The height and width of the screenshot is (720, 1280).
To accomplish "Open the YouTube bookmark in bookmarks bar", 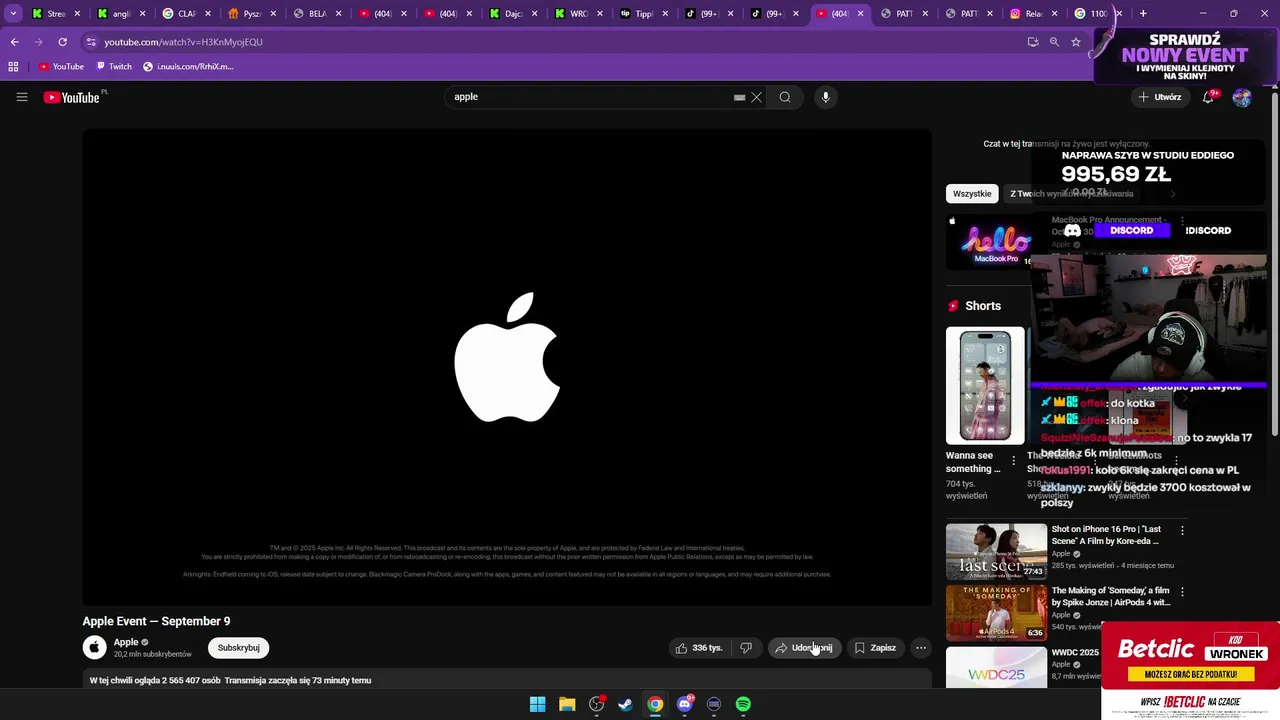I will [x=61, y=66].
